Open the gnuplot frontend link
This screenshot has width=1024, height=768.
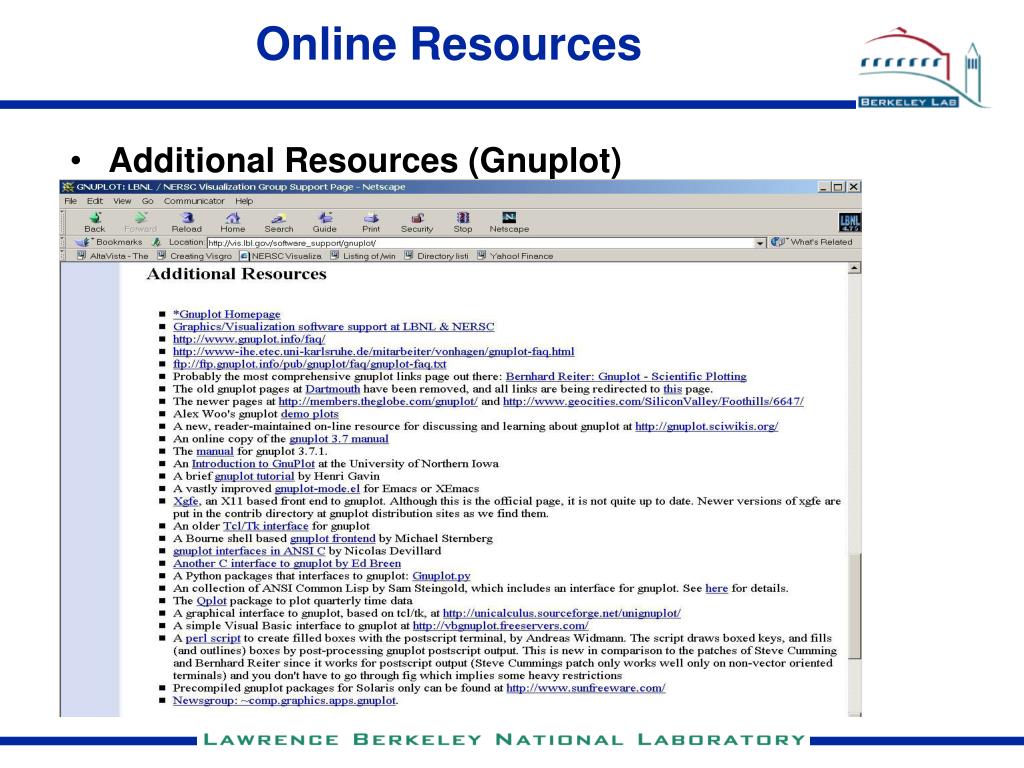[x=333, y=538]
